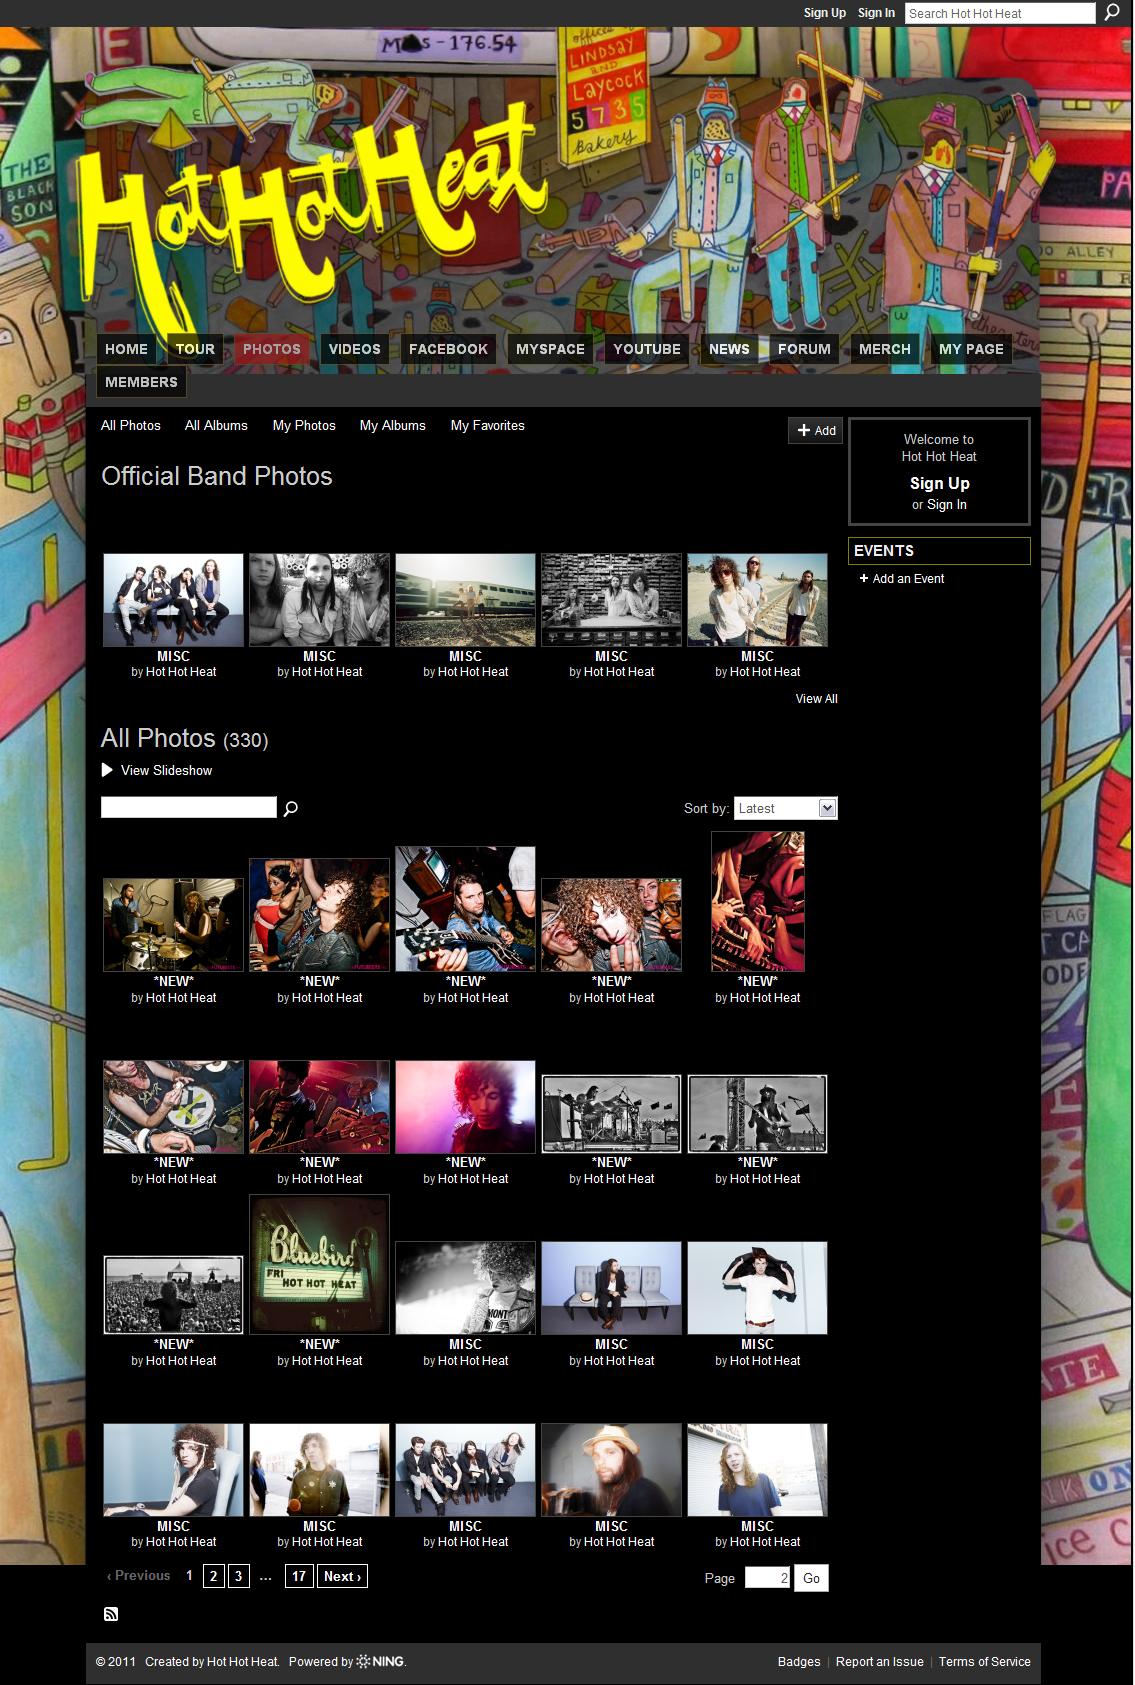This screenshot has height=1685, width=1135.
Task: Focus the Search Hot Hot Heat field
Action: point(1000,13)
